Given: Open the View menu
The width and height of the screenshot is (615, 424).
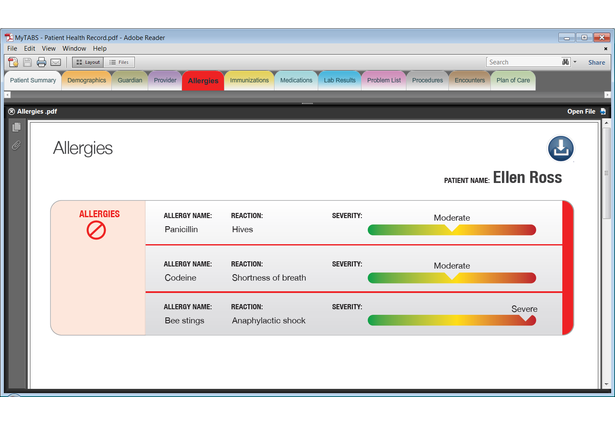Looking at the screenshot, I should point(49,48).
